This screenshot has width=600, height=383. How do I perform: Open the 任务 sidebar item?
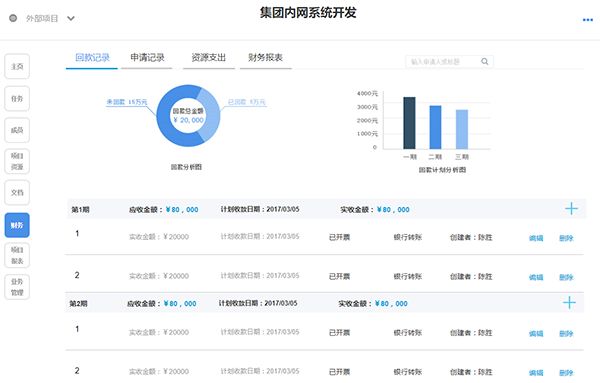pos(17,99)
